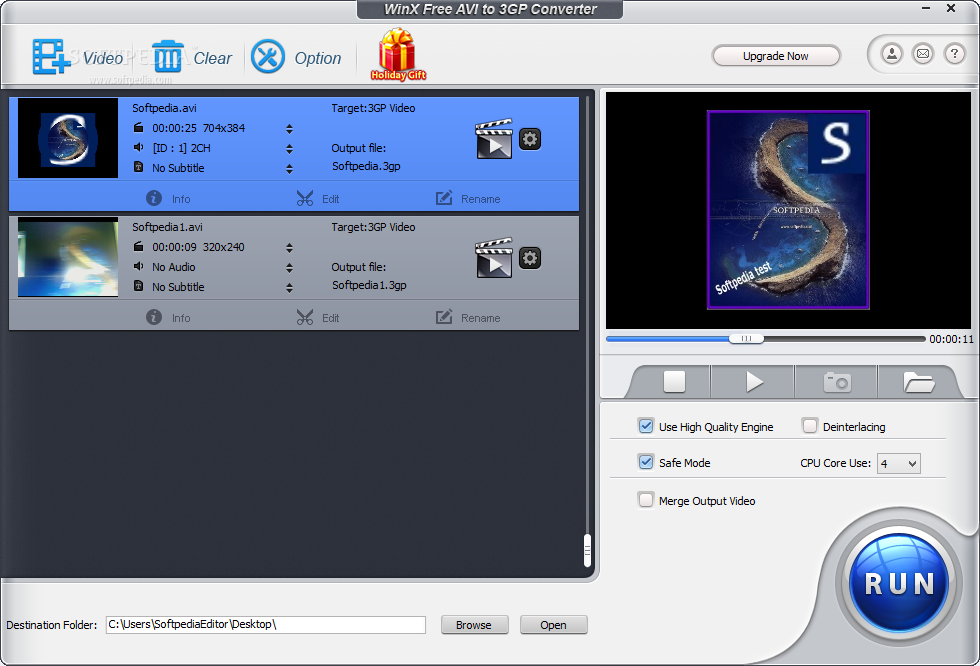This screenshot has height=666, width=980.
Task: Open the CPU Core Use dropdown
Action: point(899,464)
